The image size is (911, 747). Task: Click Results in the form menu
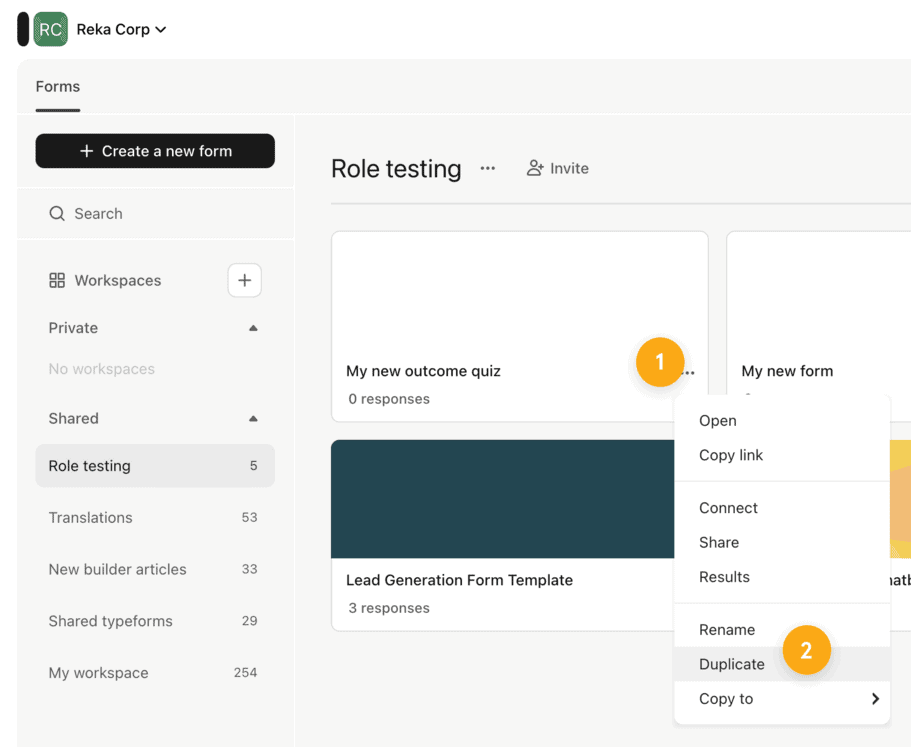click(724, 577)
